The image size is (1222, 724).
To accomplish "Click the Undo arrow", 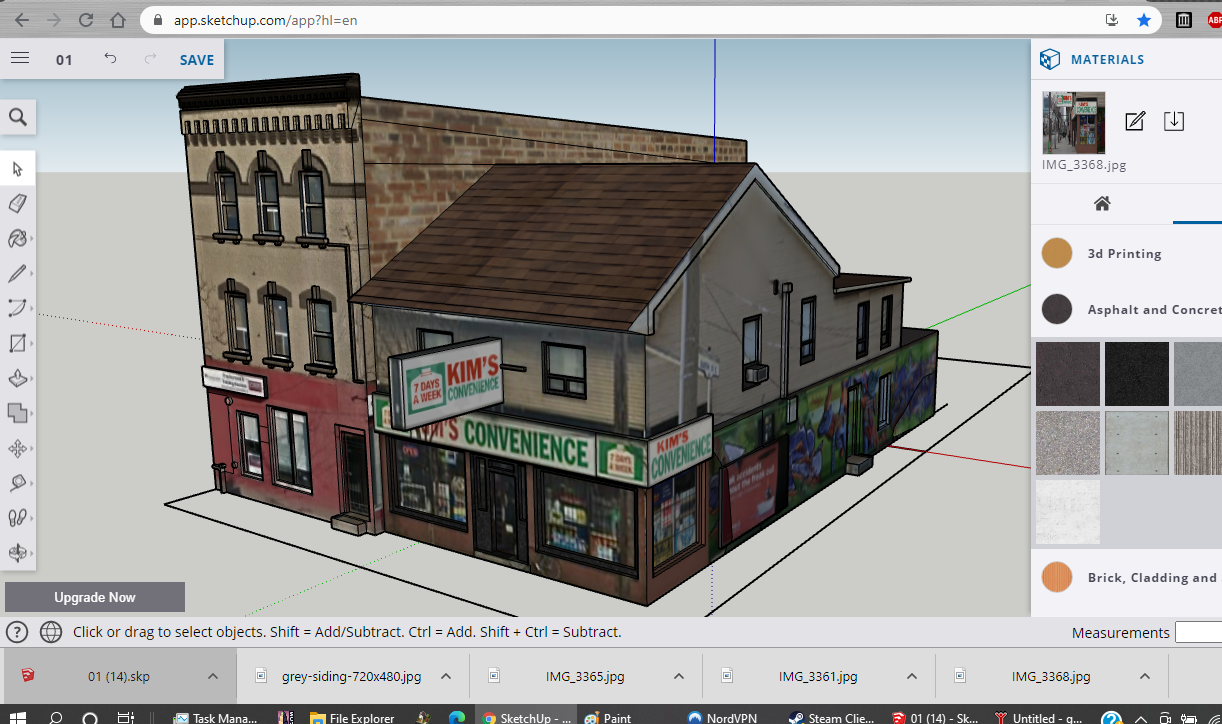I will point(110,59).
